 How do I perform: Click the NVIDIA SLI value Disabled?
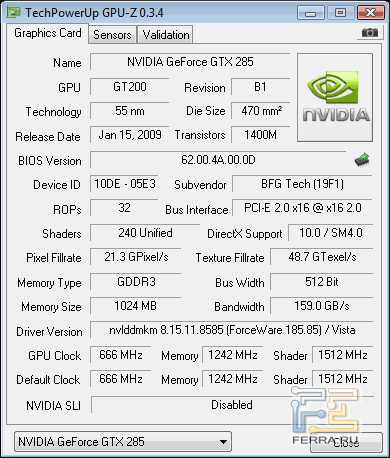(232, 405)
